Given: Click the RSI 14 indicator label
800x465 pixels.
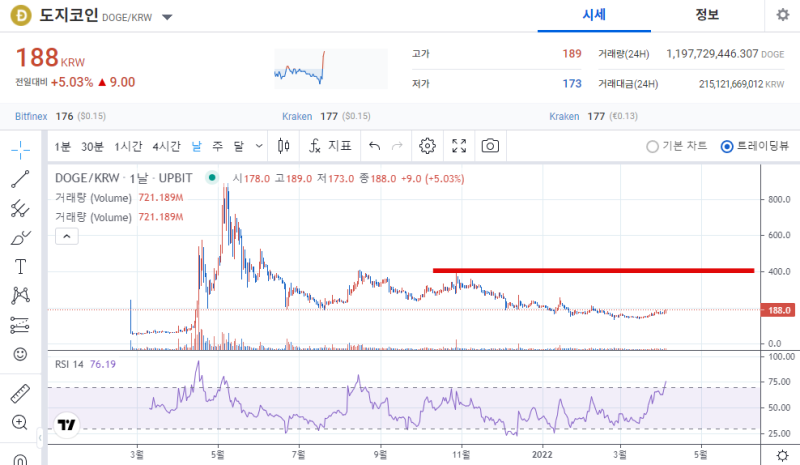Looking at the screenshot, I should (x=69, y=364).
